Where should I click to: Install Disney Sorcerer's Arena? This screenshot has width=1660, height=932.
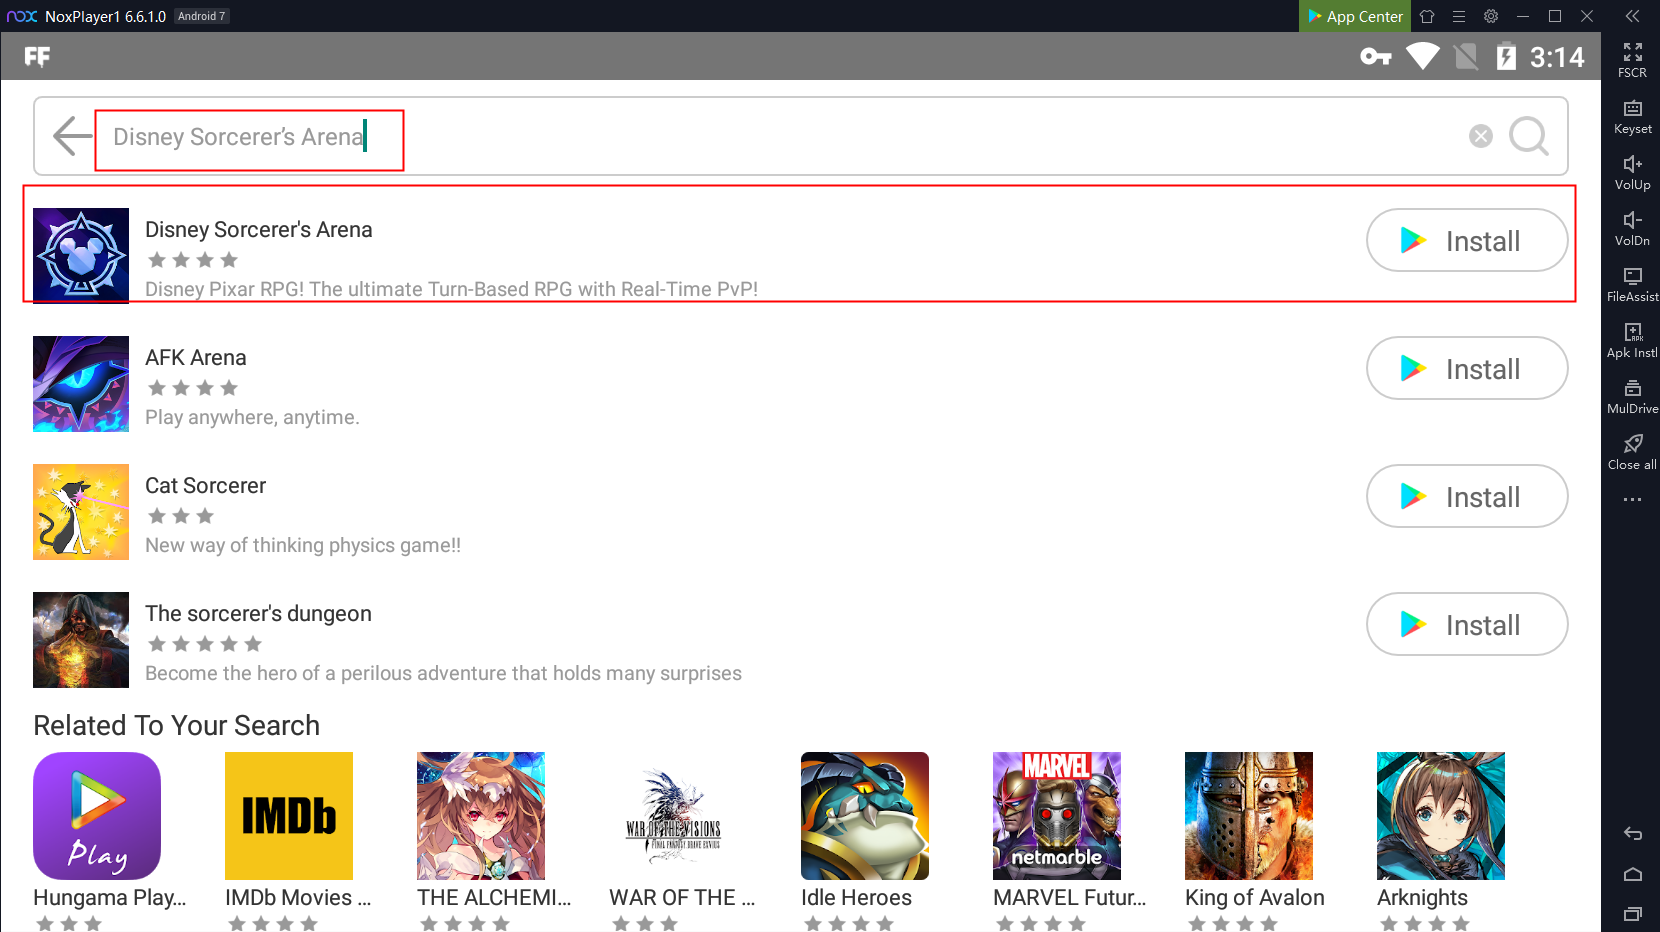(1466, 240)
